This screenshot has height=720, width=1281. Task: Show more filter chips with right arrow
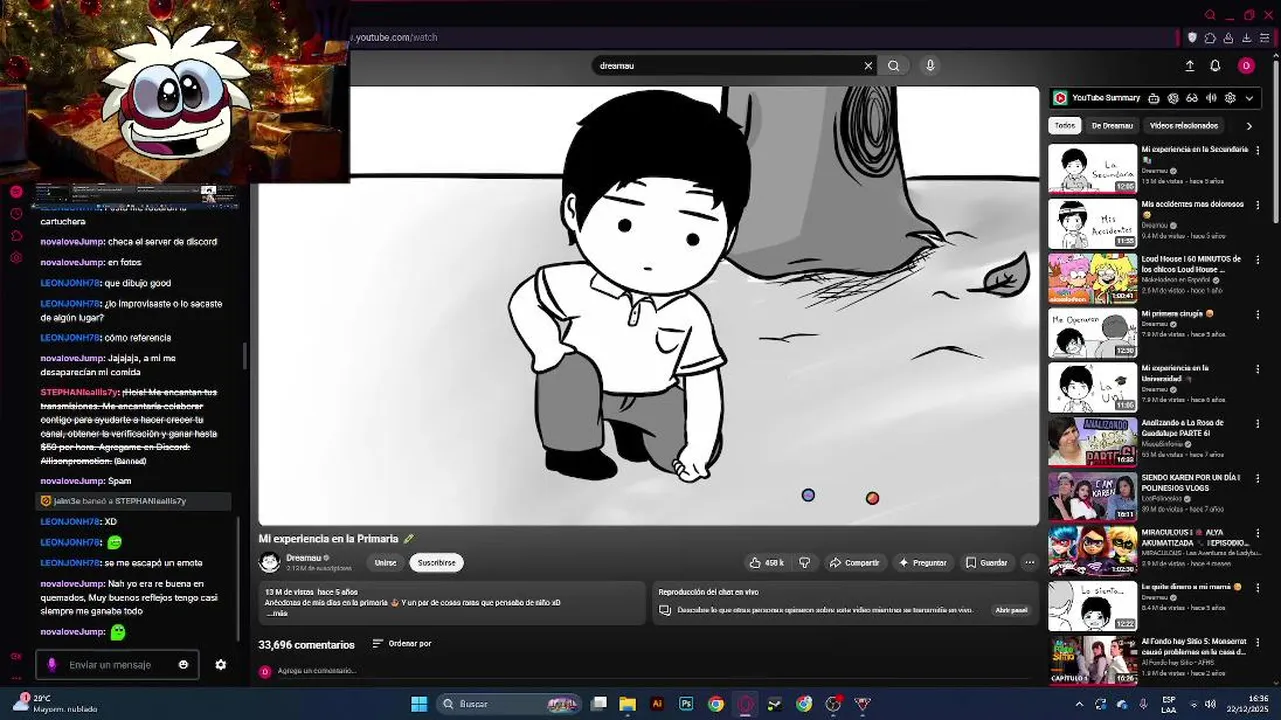coord(1249,126)
